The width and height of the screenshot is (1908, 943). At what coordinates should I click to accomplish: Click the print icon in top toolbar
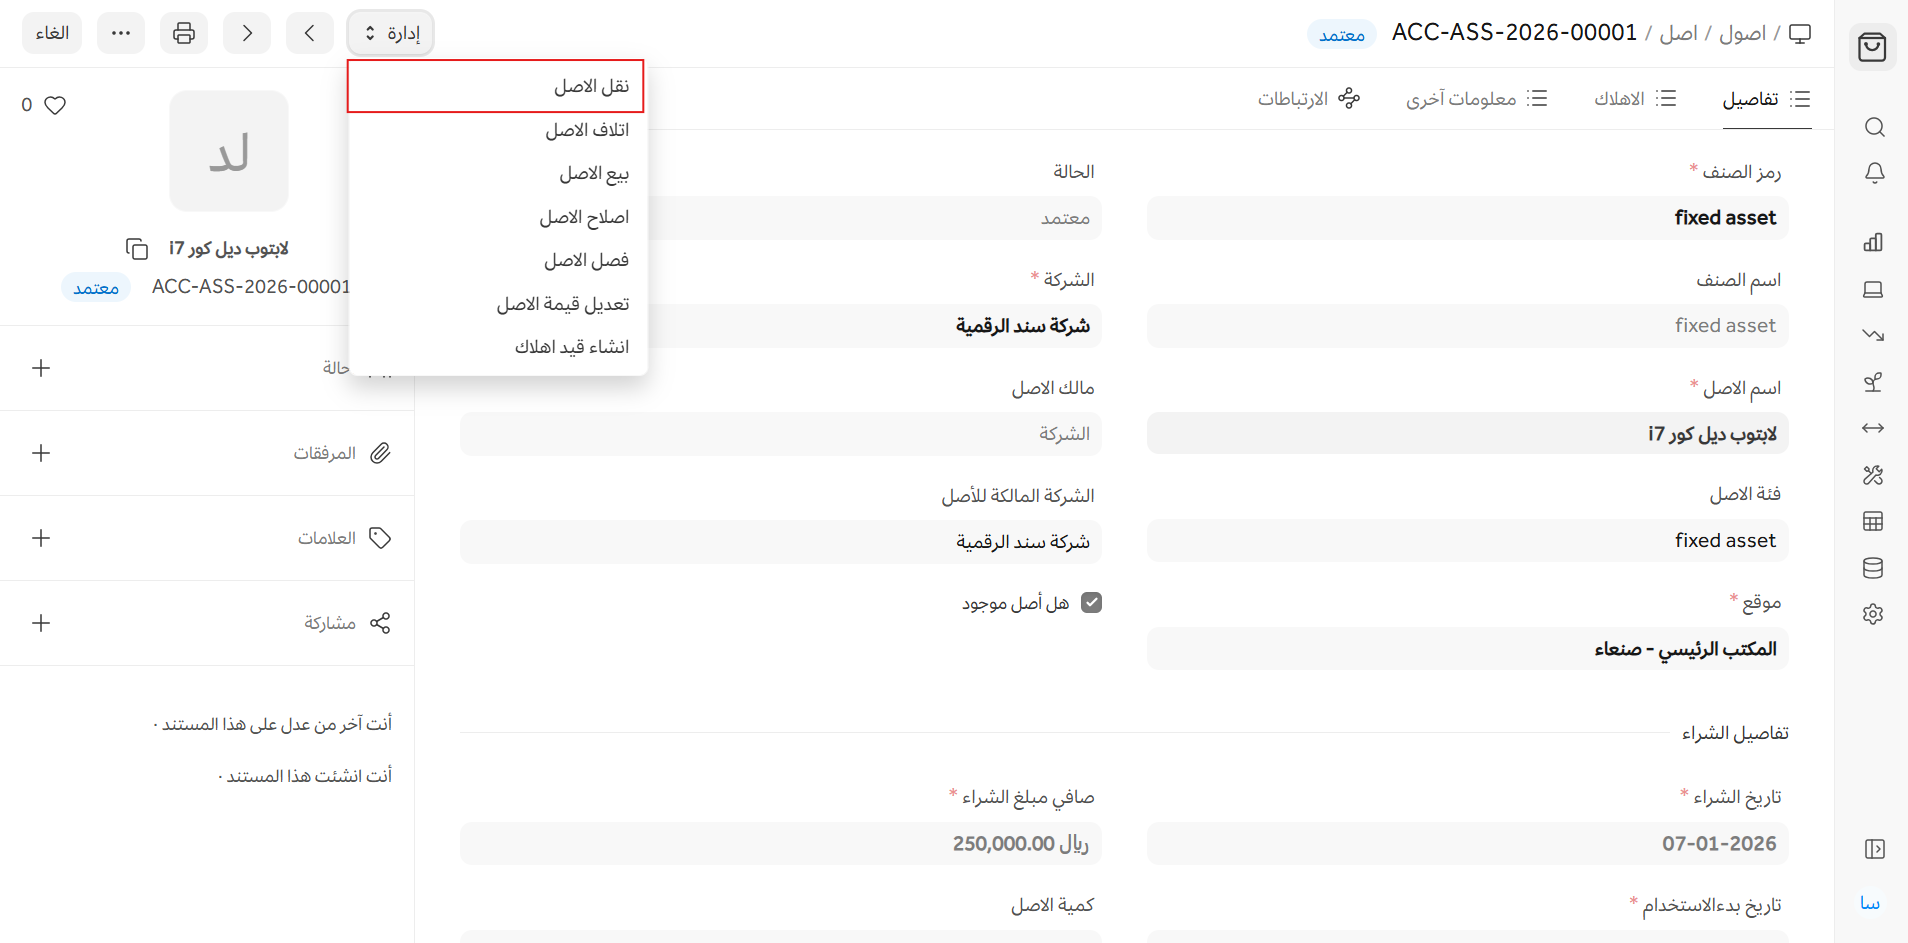(184, 33)
